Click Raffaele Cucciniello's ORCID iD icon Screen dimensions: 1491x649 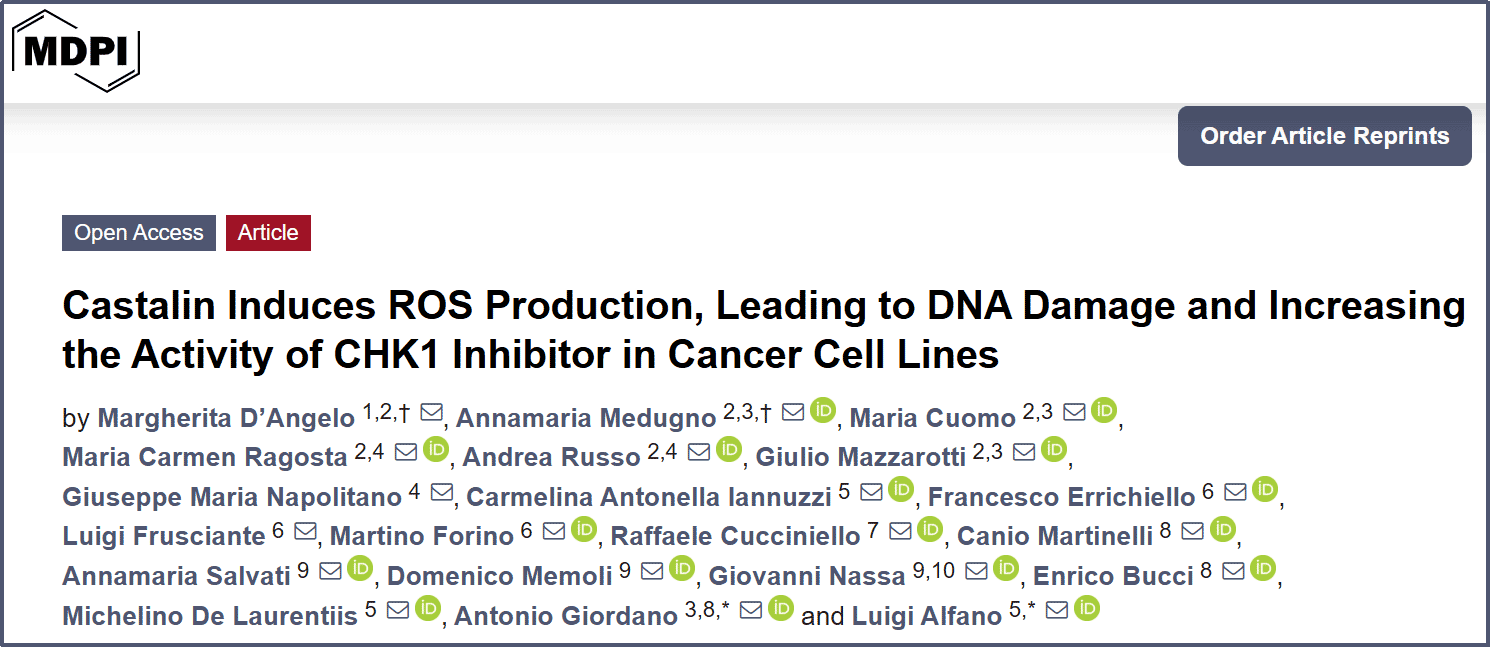tap(930, 530)
